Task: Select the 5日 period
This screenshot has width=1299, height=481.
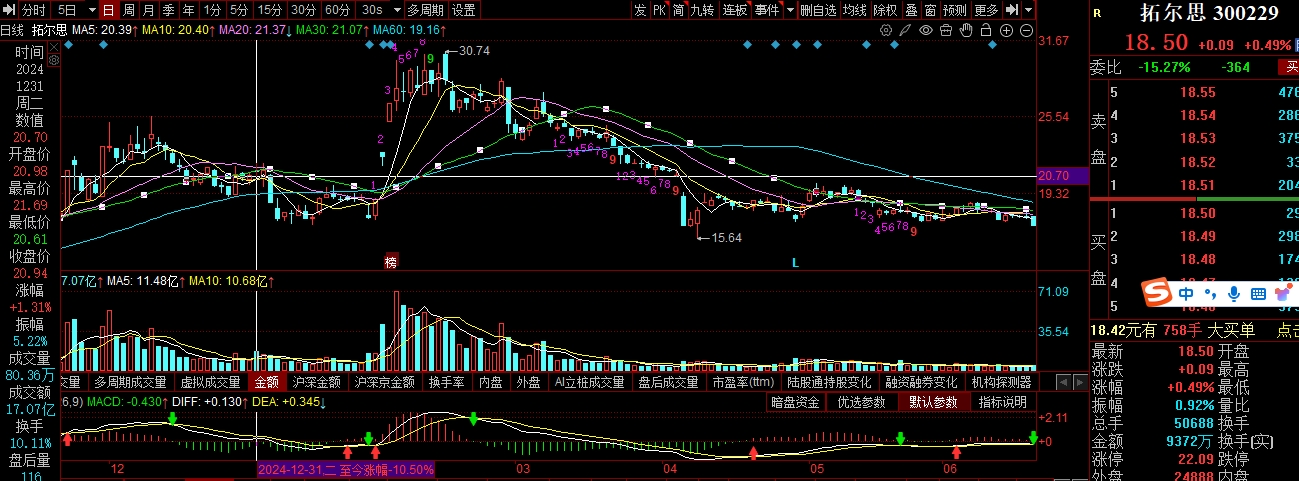Action: (x=67, y=10)
